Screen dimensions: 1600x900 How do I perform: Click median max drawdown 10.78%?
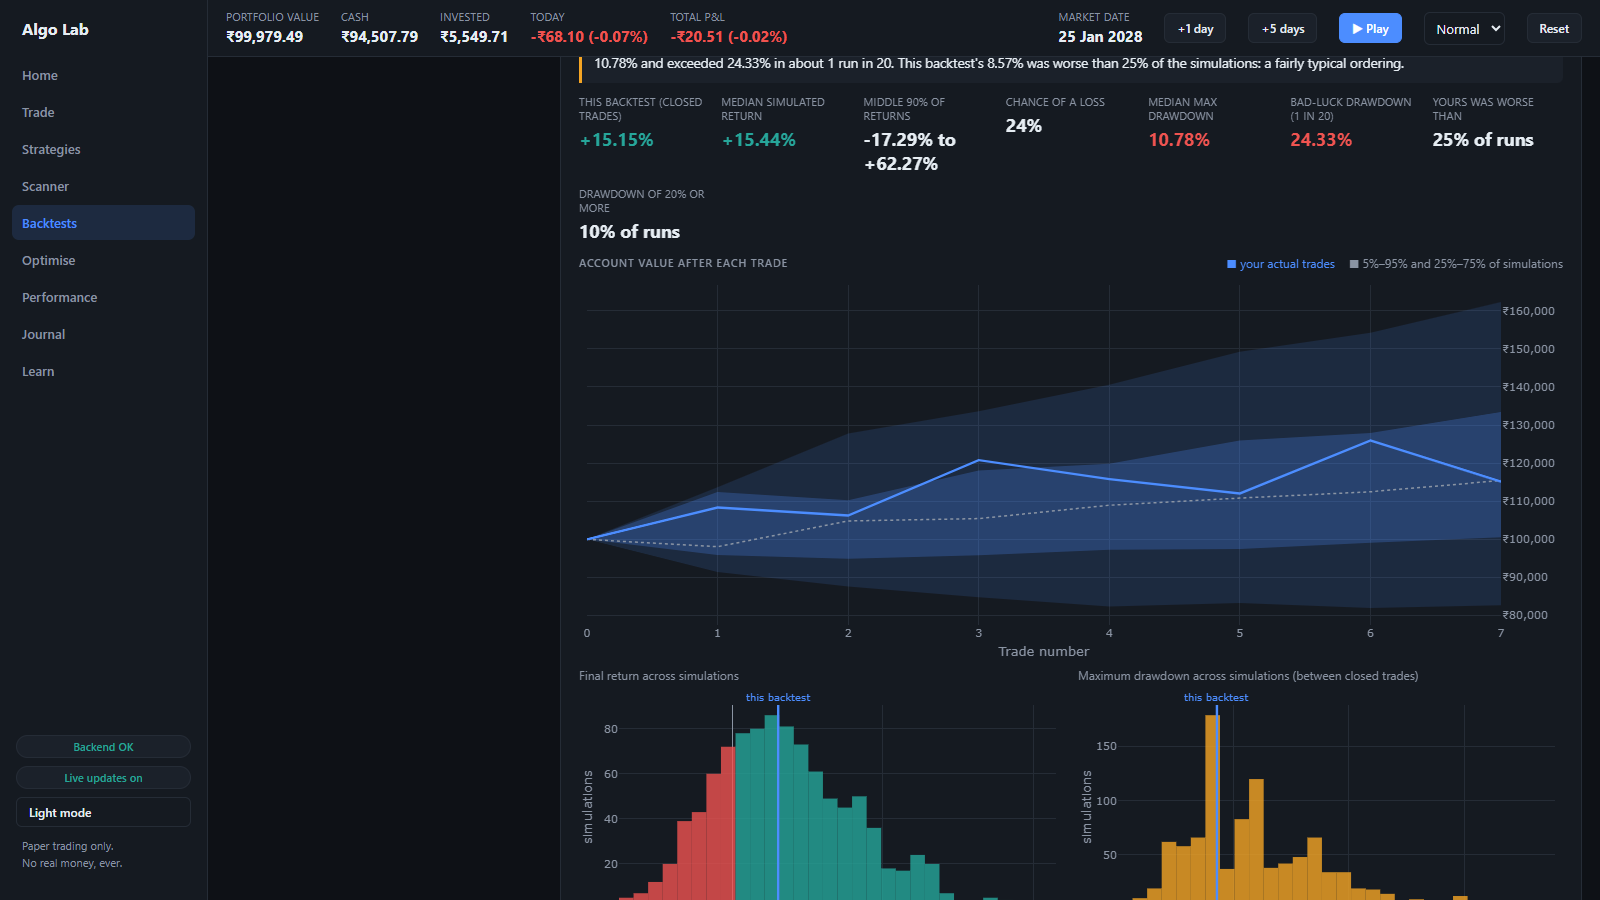1179,140
